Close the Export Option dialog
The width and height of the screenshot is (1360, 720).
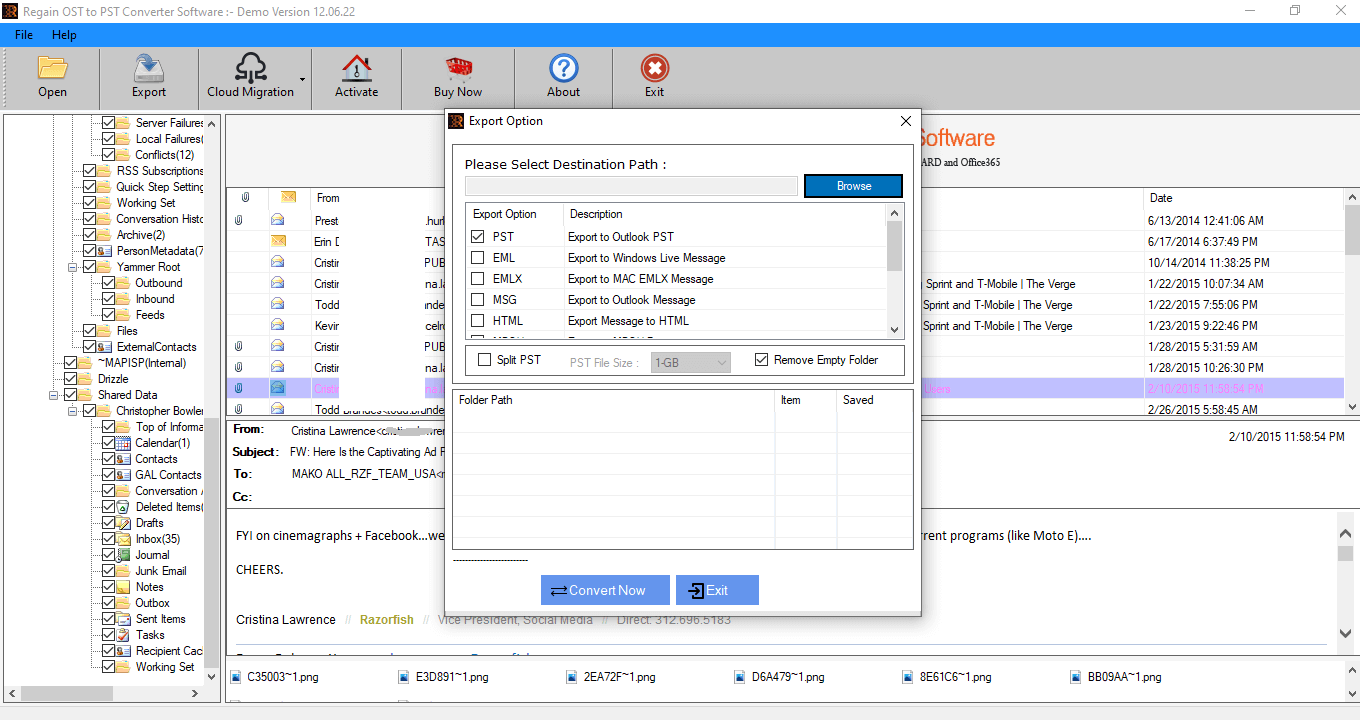click(x=906, y=121)
